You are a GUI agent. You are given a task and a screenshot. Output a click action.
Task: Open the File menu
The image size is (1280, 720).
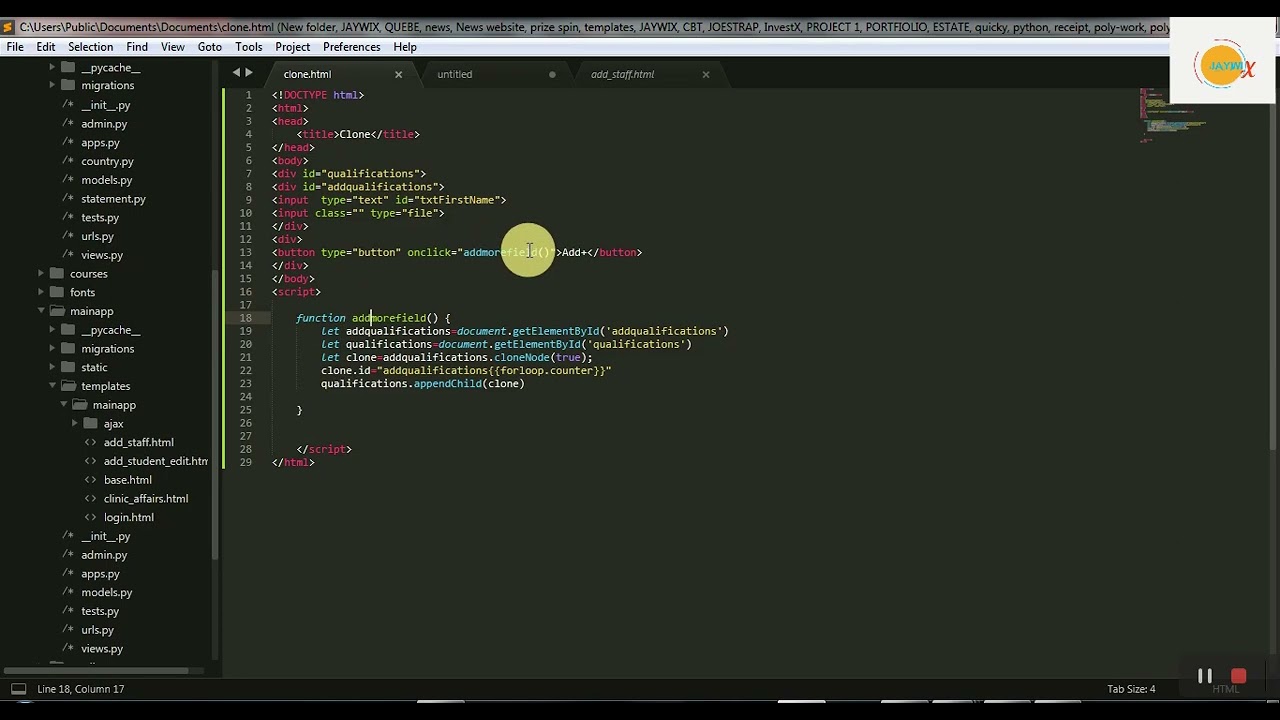15,47
